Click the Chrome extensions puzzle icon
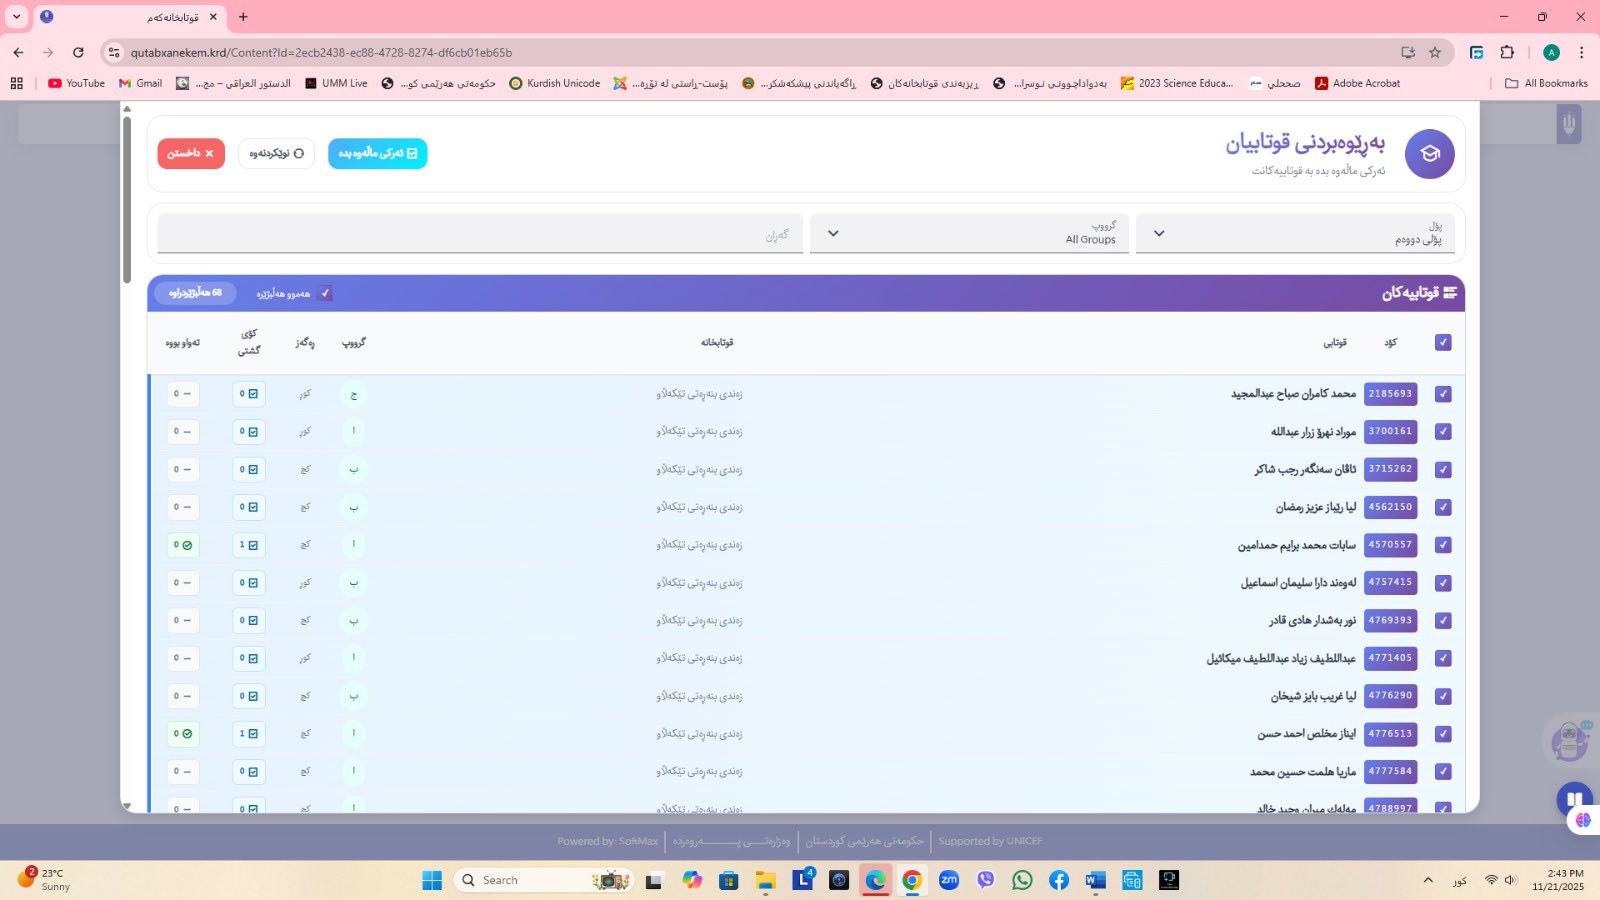This screenshot has width=1600, height=900. (x=1507, y=52)
